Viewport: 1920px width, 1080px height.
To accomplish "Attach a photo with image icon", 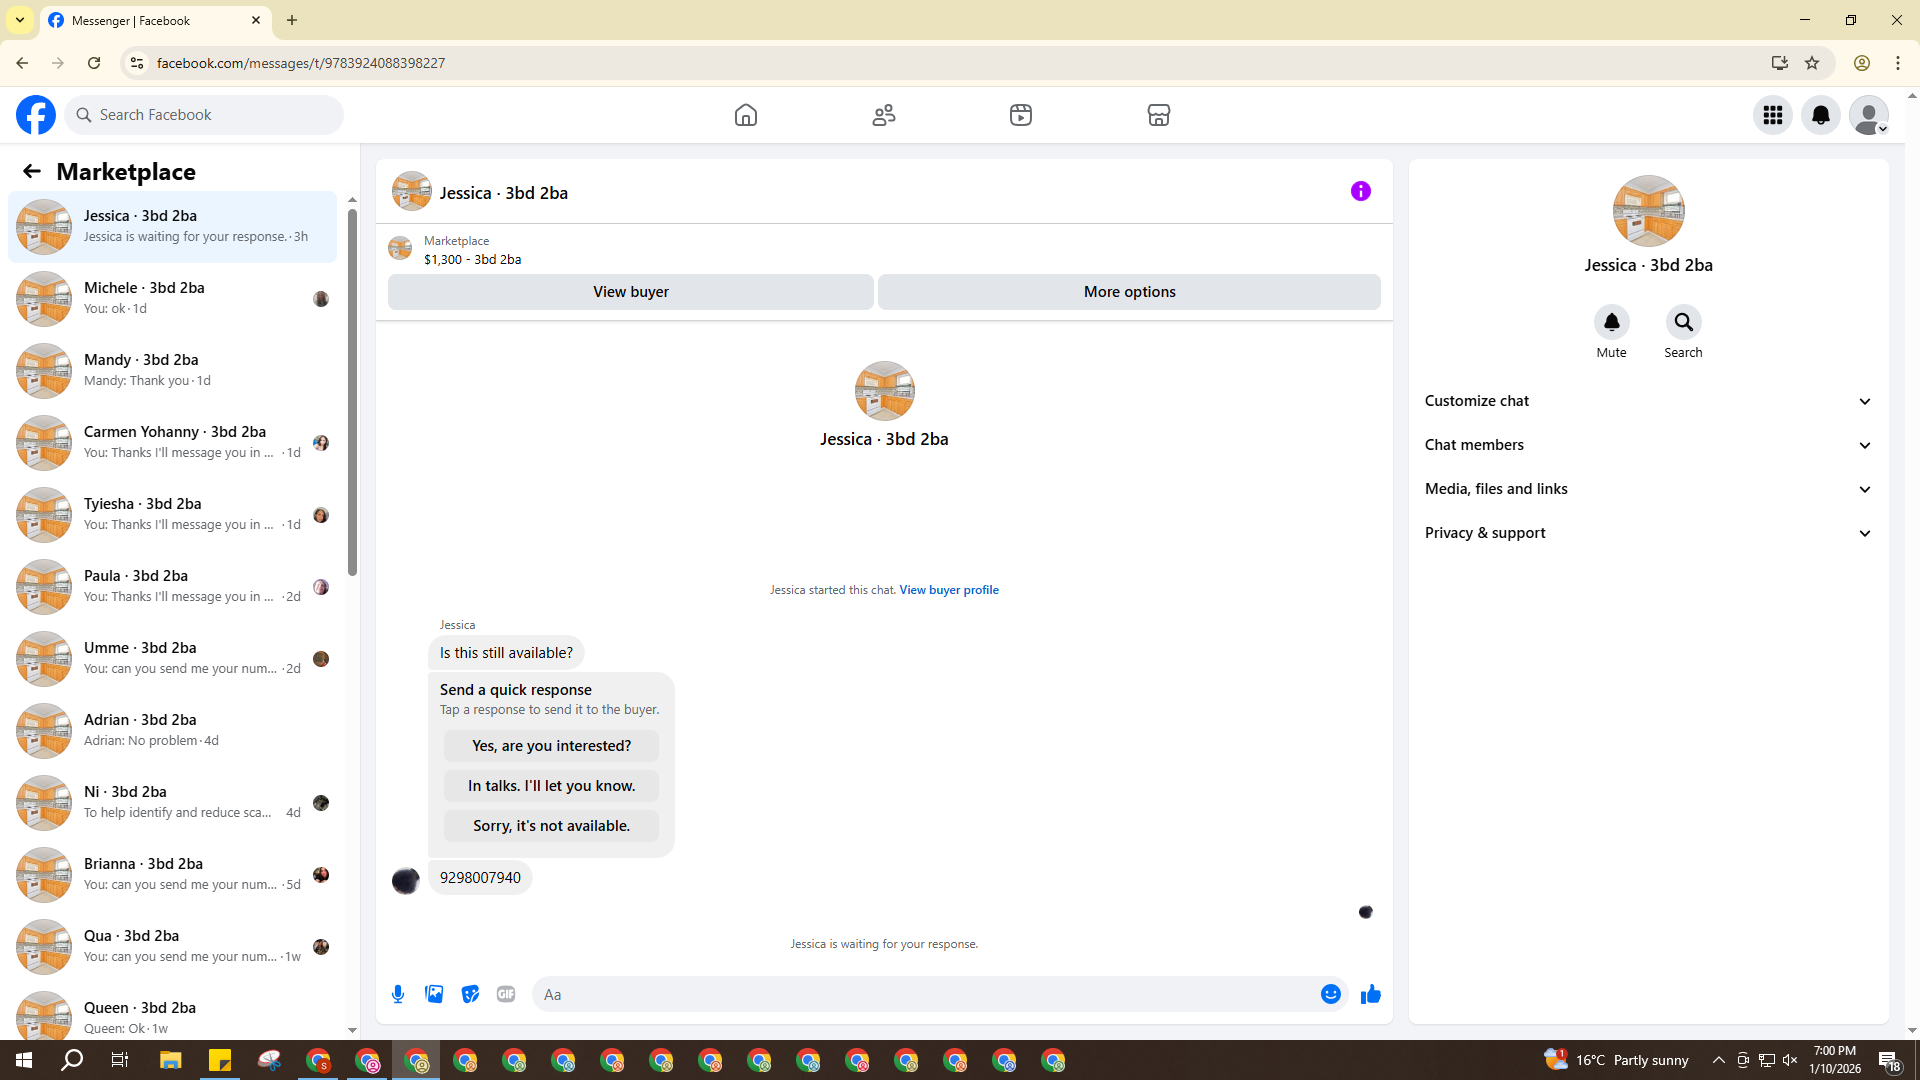I will pos(434,994).
